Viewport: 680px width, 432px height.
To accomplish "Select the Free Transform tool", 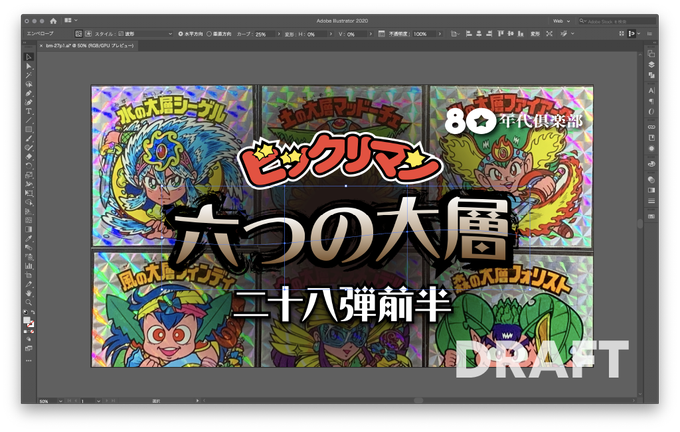I will click(x=29, y=193).
